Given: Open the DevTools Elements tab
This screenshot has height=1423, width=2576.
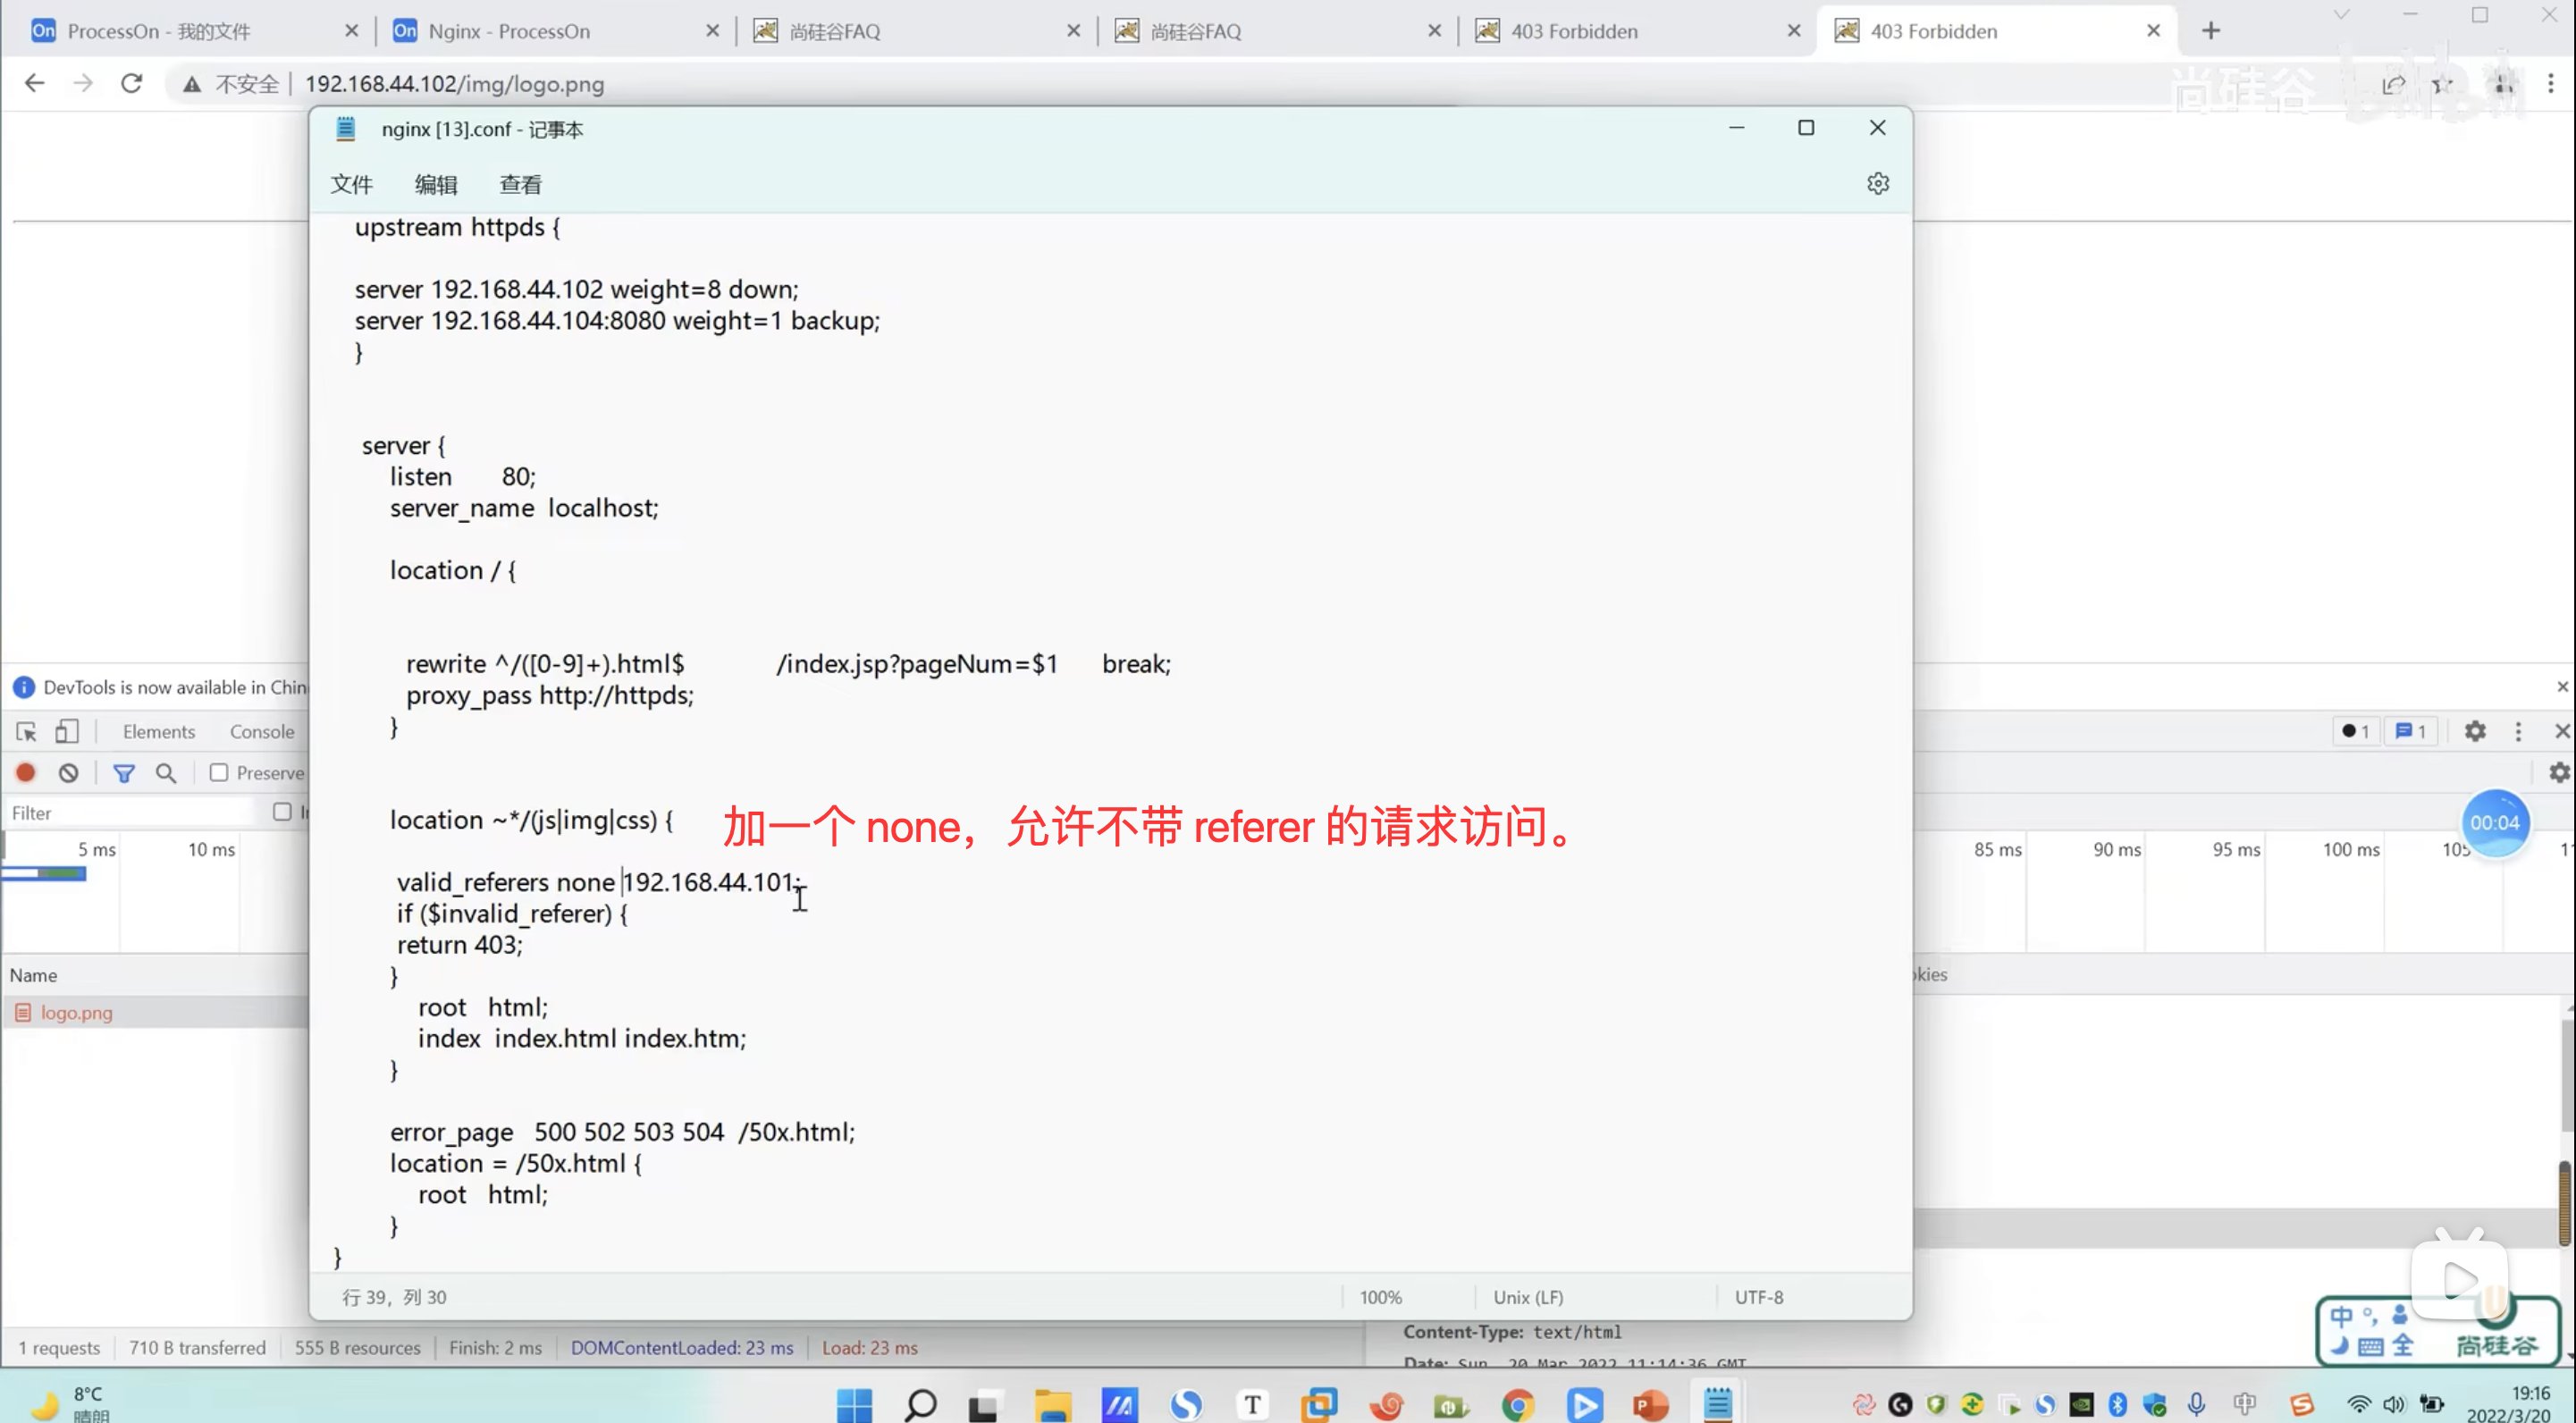Looking at the screenshot, I should [158, 732].
